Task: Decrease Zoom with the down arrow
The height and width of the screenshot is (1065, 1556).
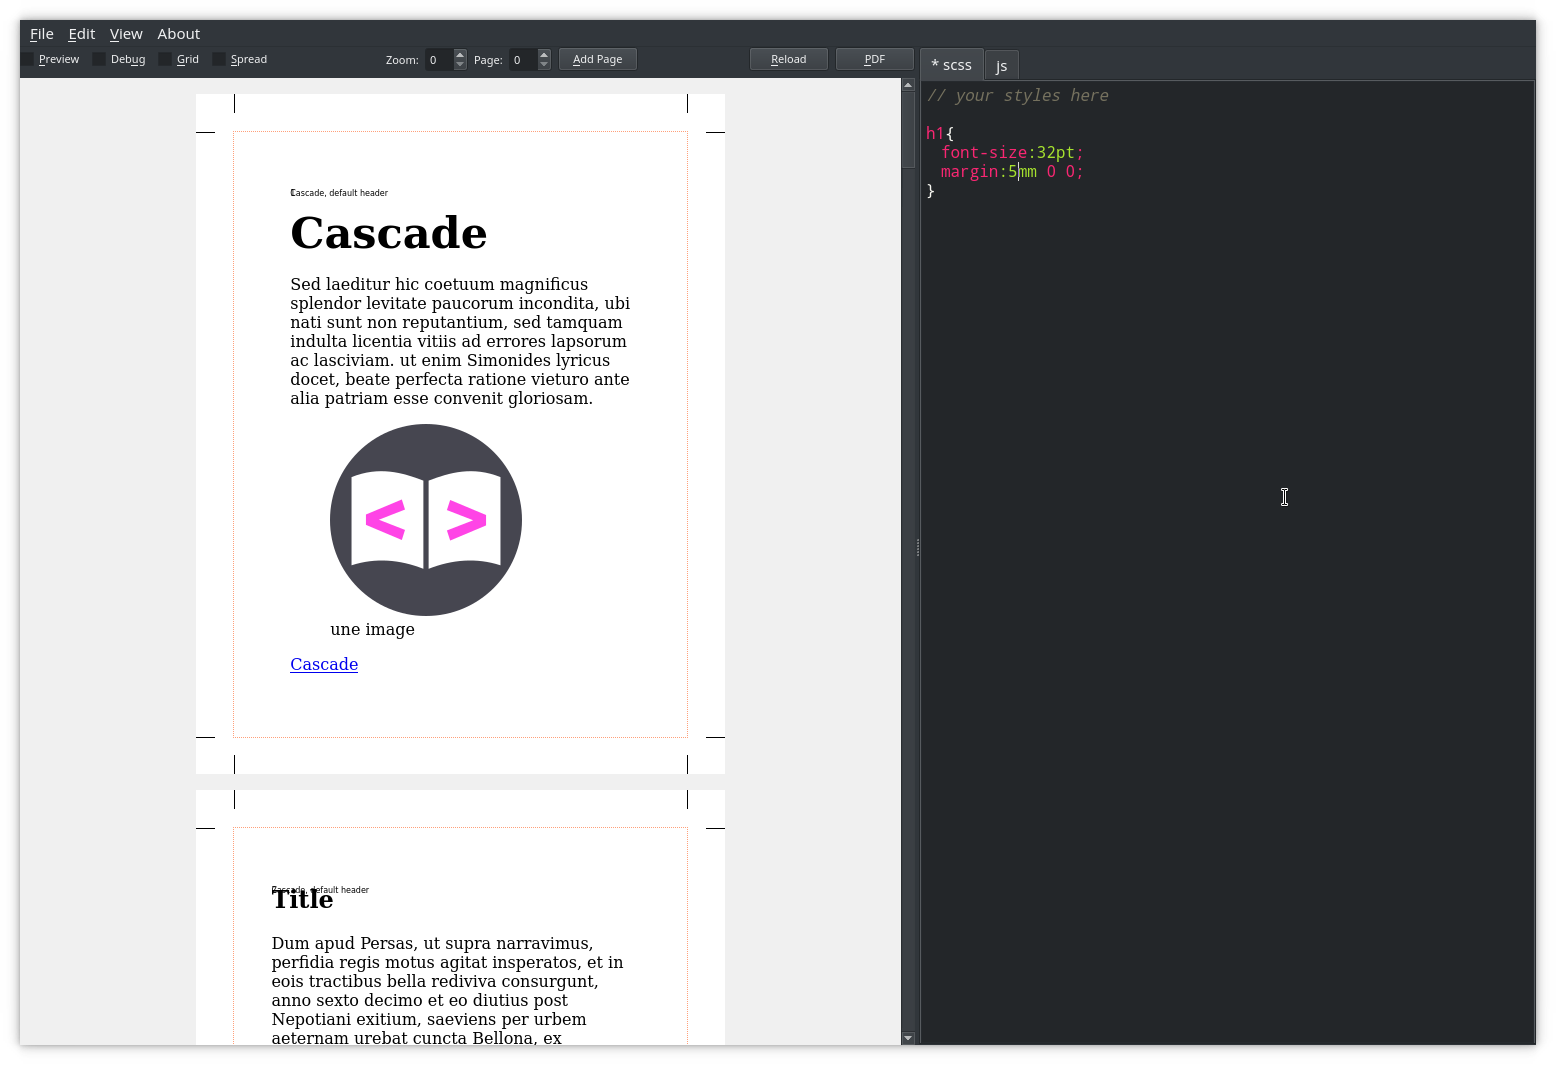Action: [460, 65]
